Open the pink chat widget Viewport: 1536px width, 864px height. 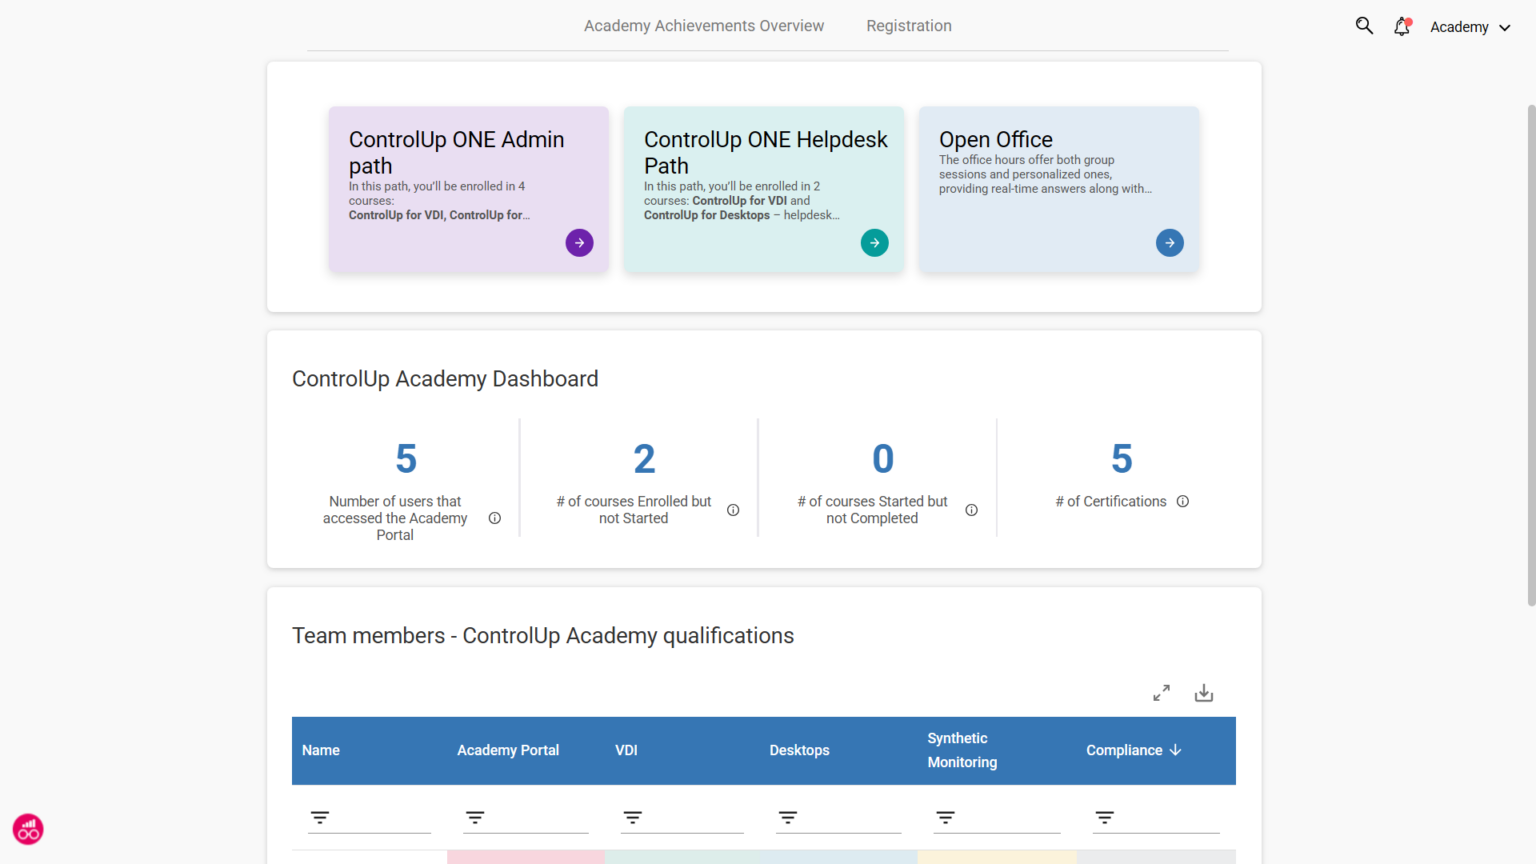[27, 829]
